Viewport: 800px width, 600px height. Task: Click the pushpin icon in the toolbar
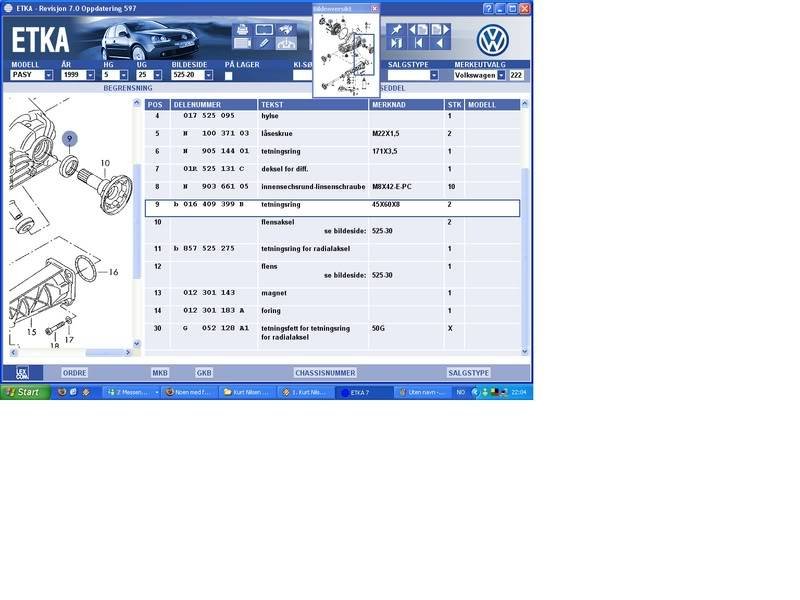click(x=397, y=29)
